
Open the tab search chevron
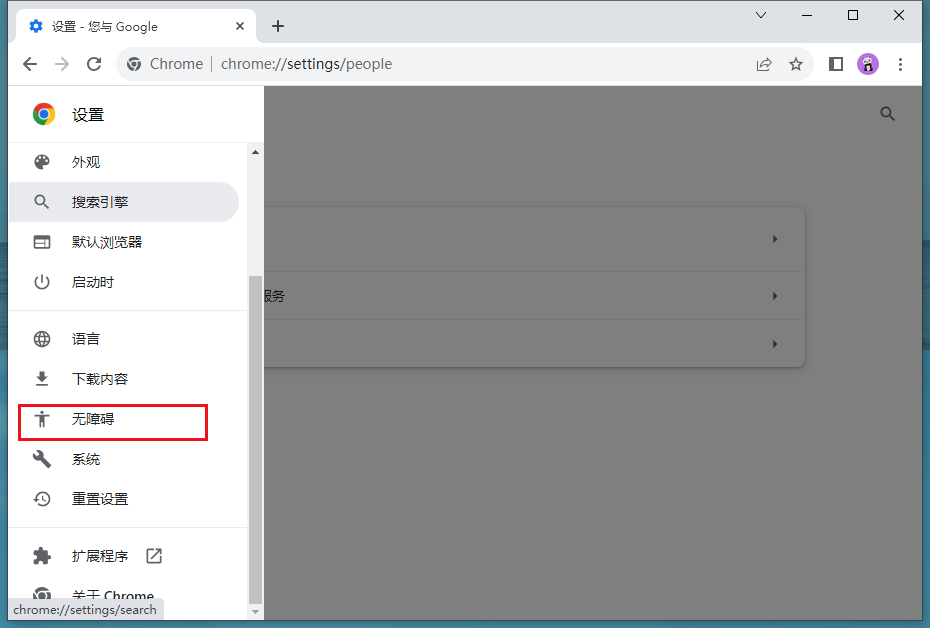tap(761, 15)
